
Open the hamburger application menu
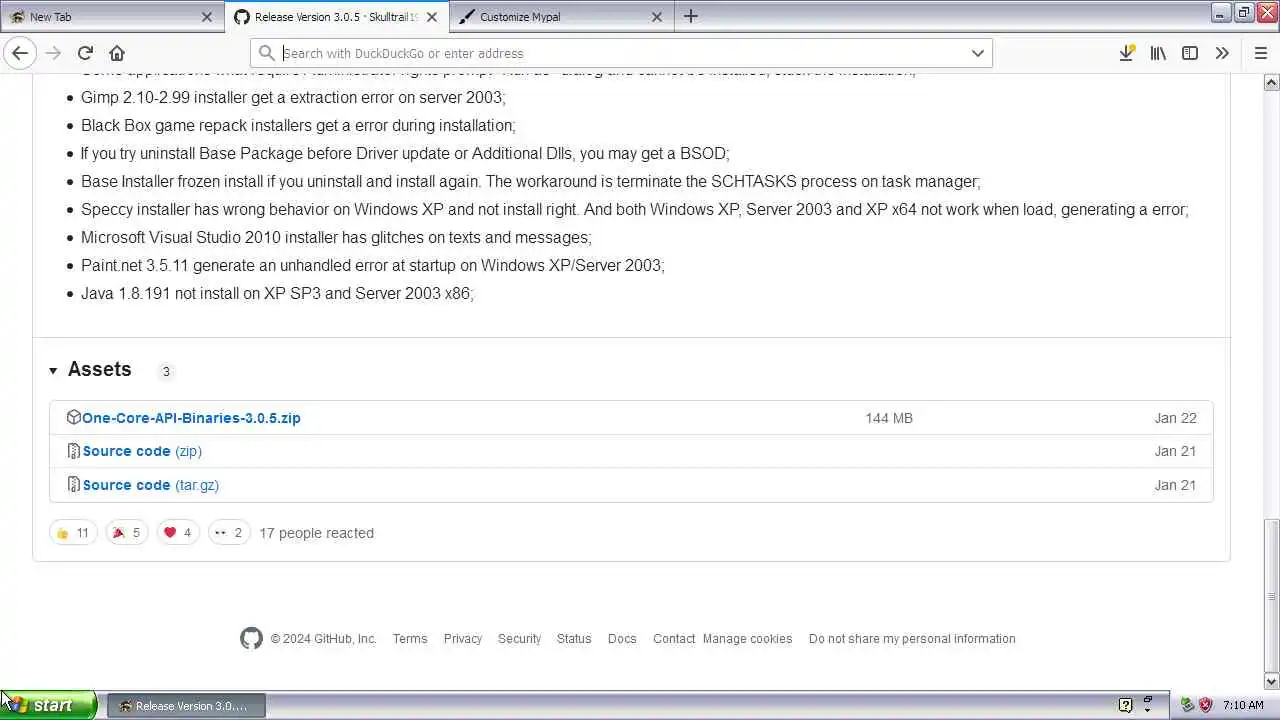point(1261,53)
